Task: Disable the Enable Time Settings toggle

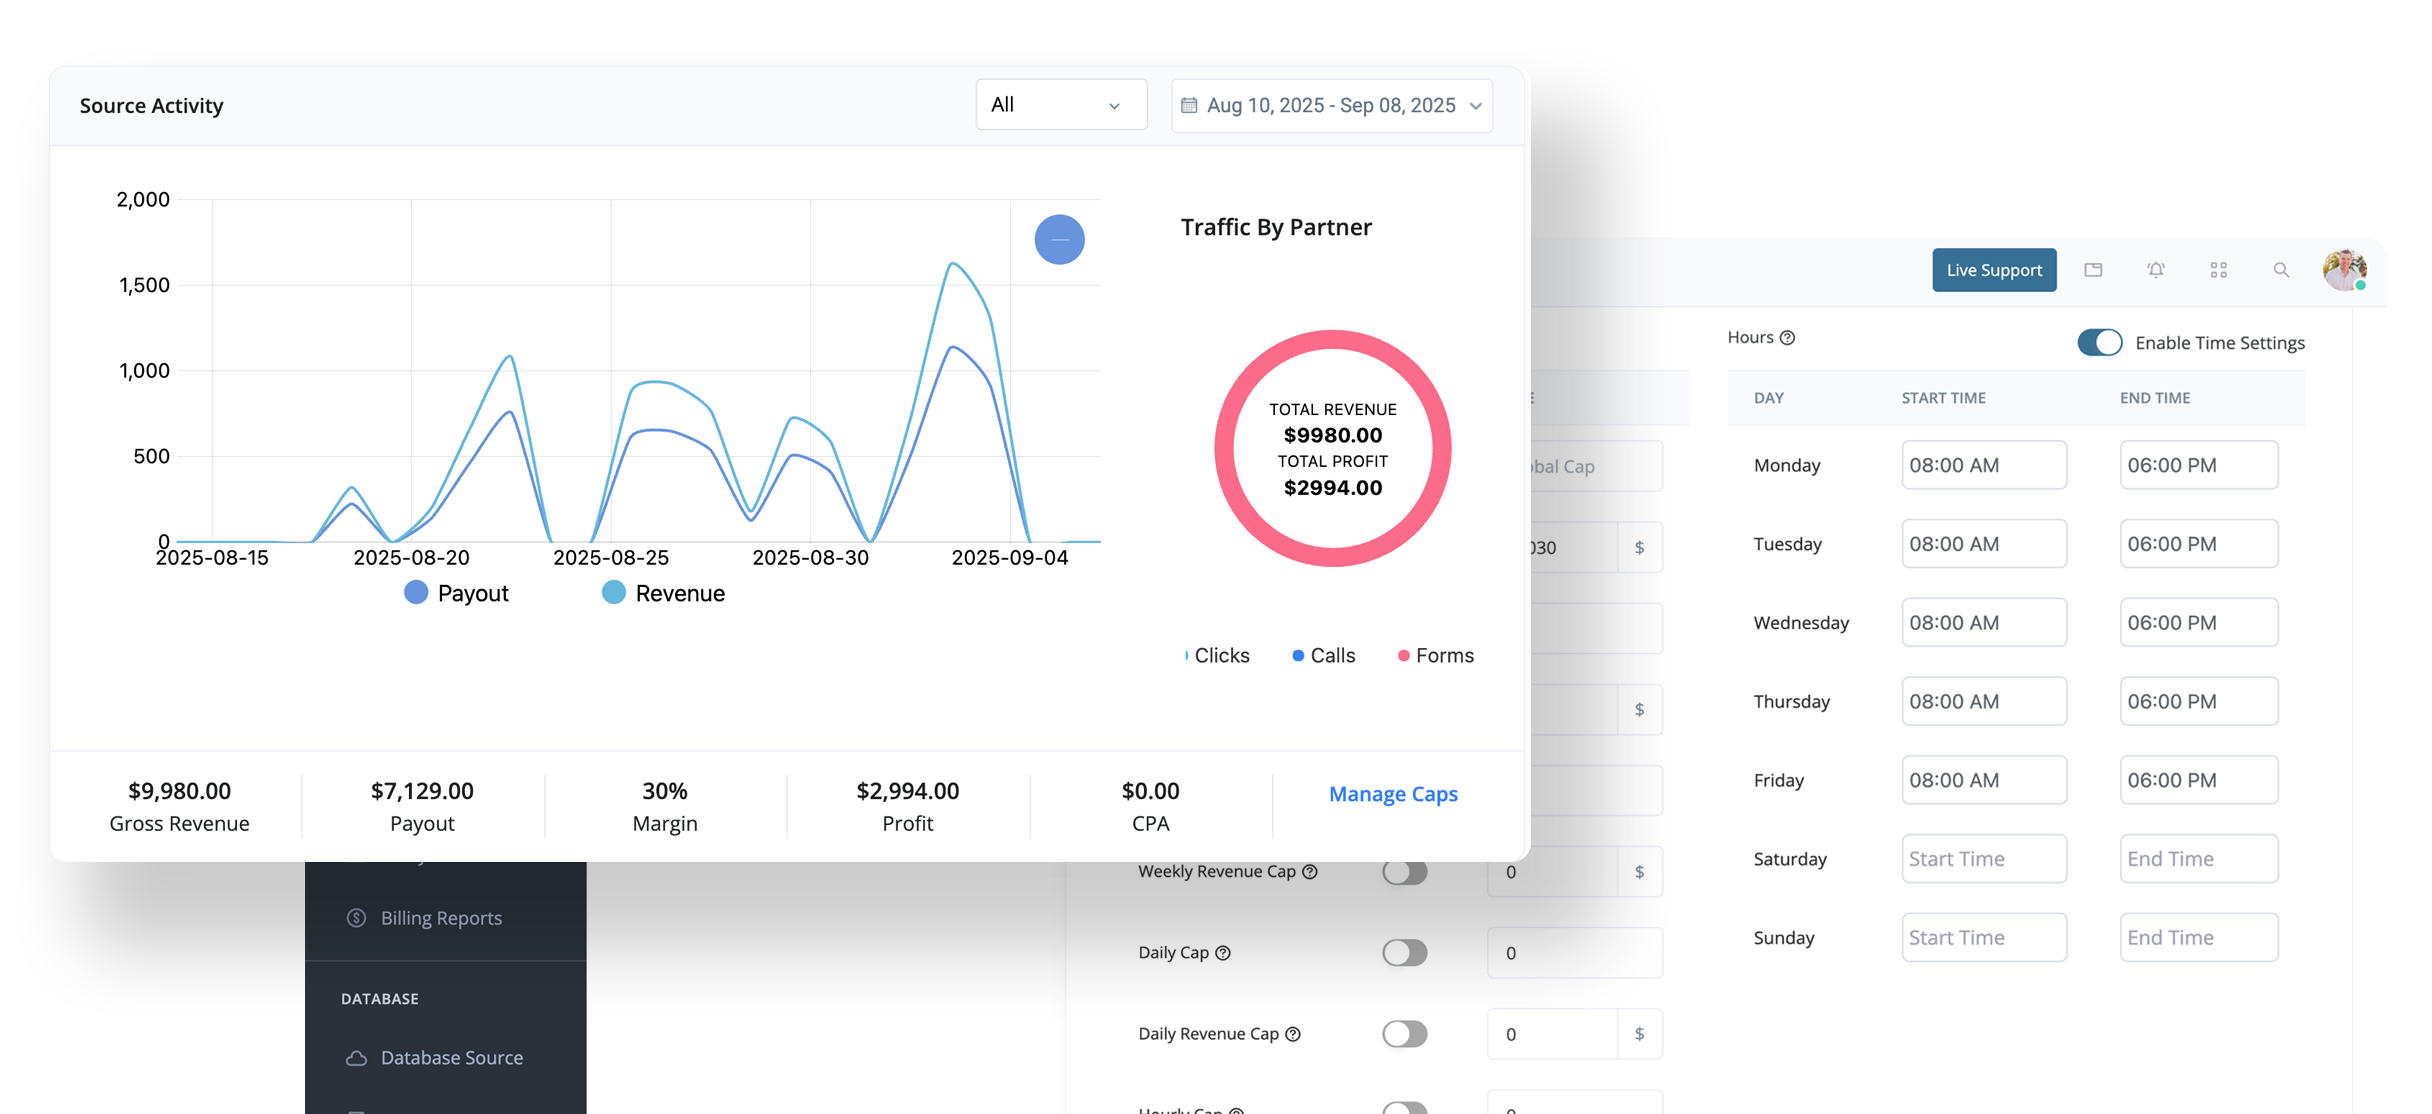Action: tap(2099, 342)
